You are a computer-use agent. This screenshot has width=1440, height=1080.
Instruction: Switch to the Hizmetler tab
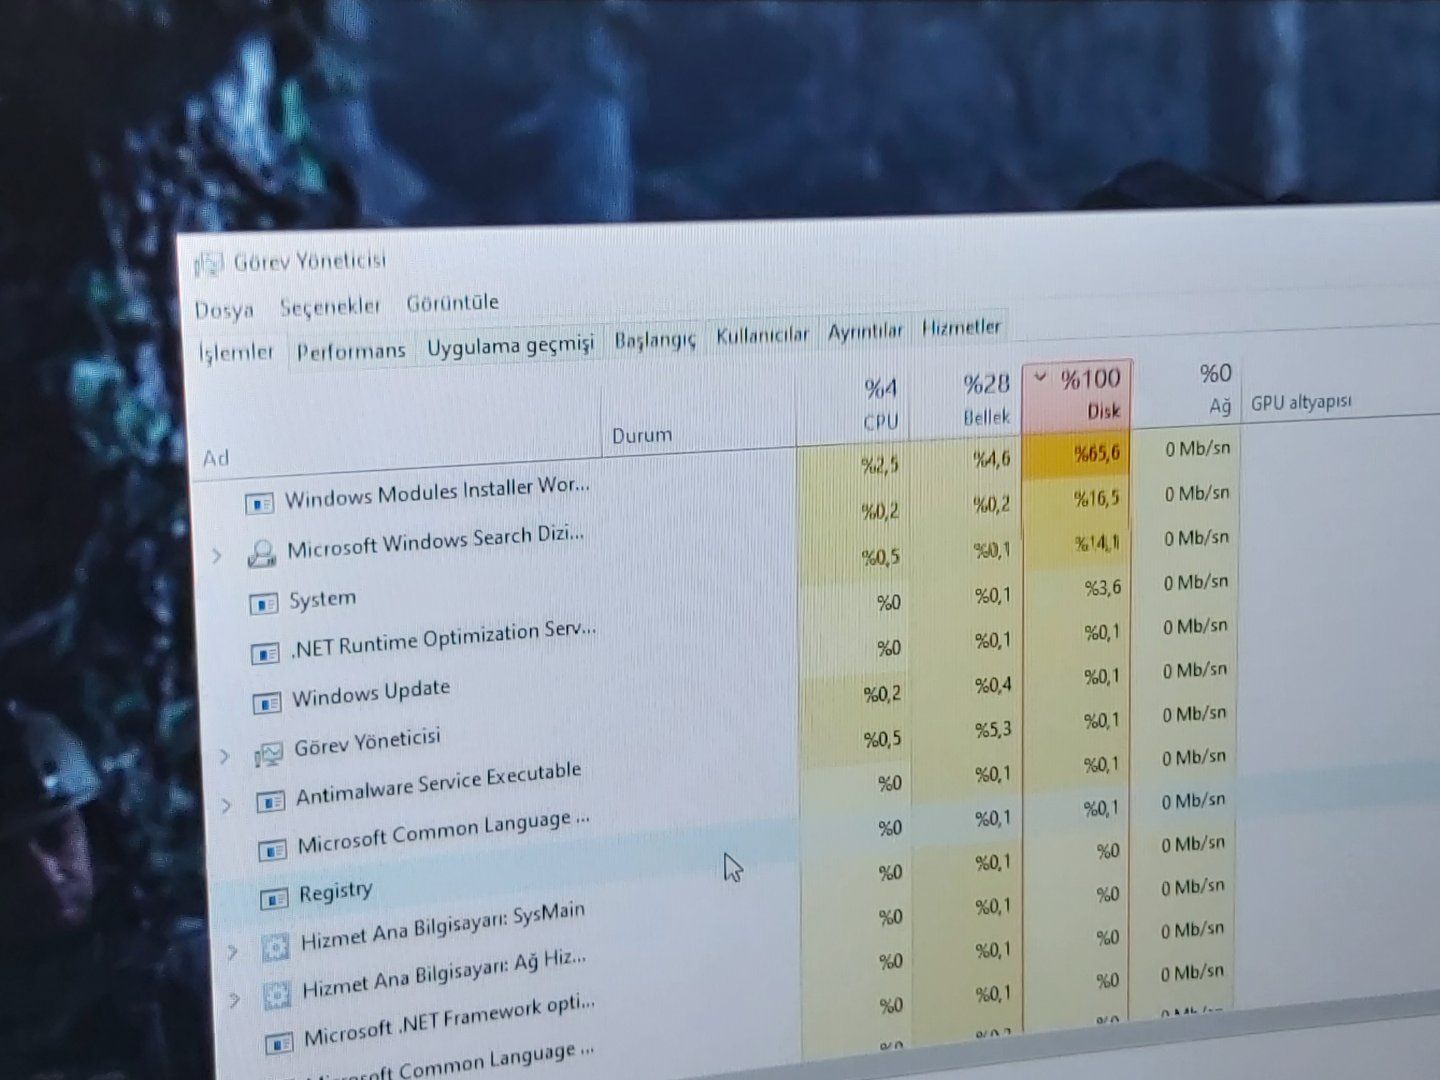click(961, 327)
